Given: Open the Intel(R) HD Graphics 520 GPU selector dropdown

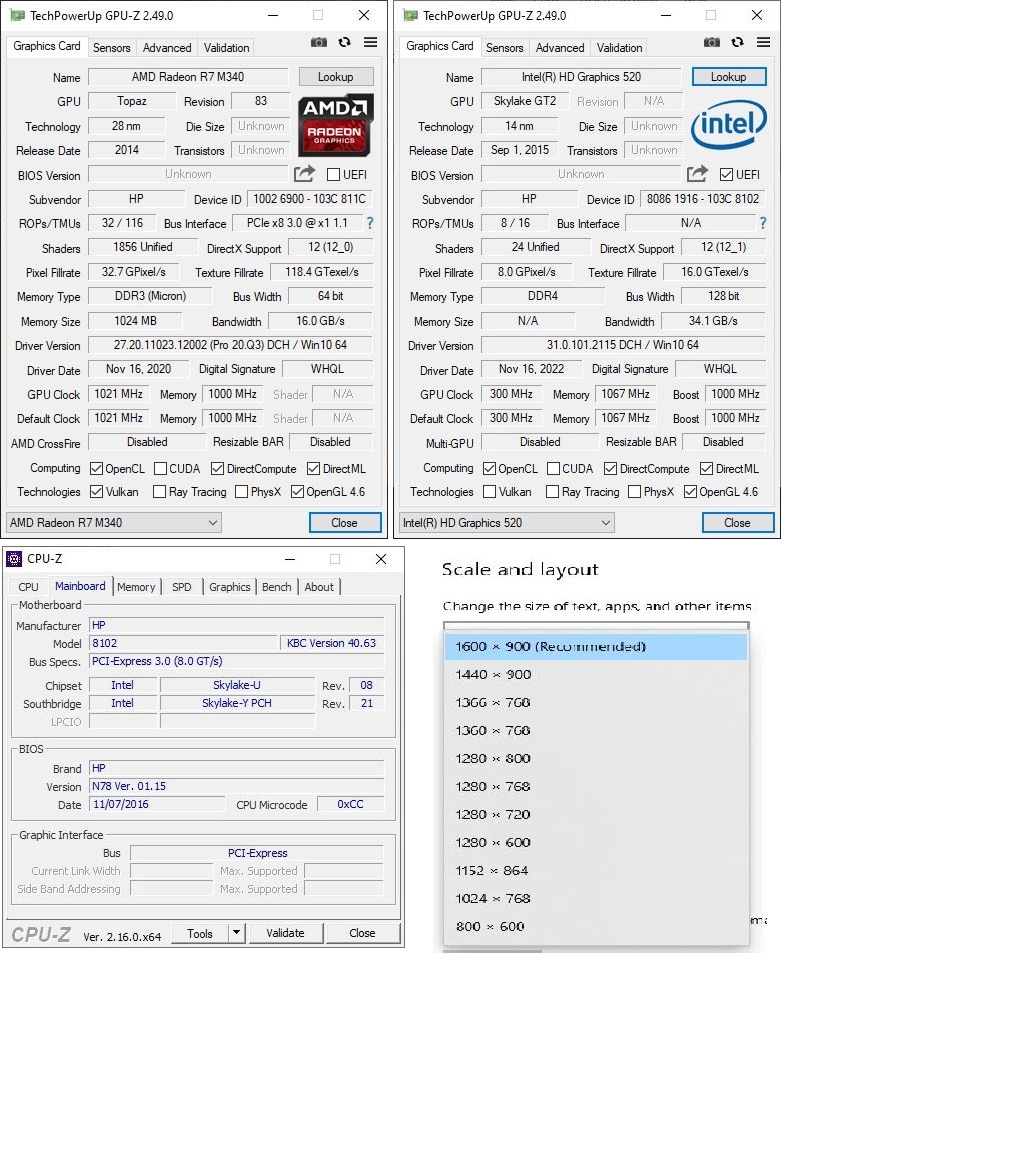Looking at the screenshot, I should pos(506,523).
